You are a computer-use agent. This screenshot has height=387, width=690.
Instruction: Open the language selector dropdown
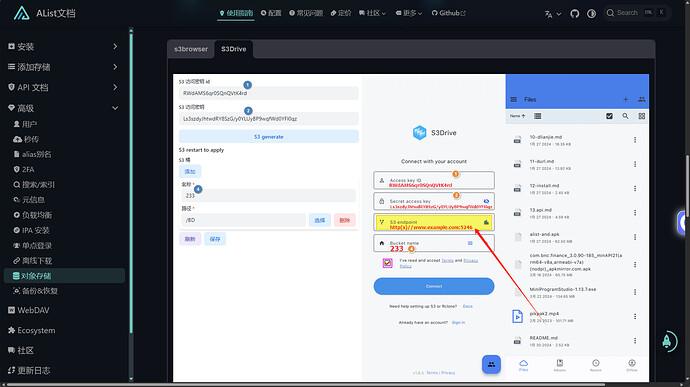tap(553, 14)
